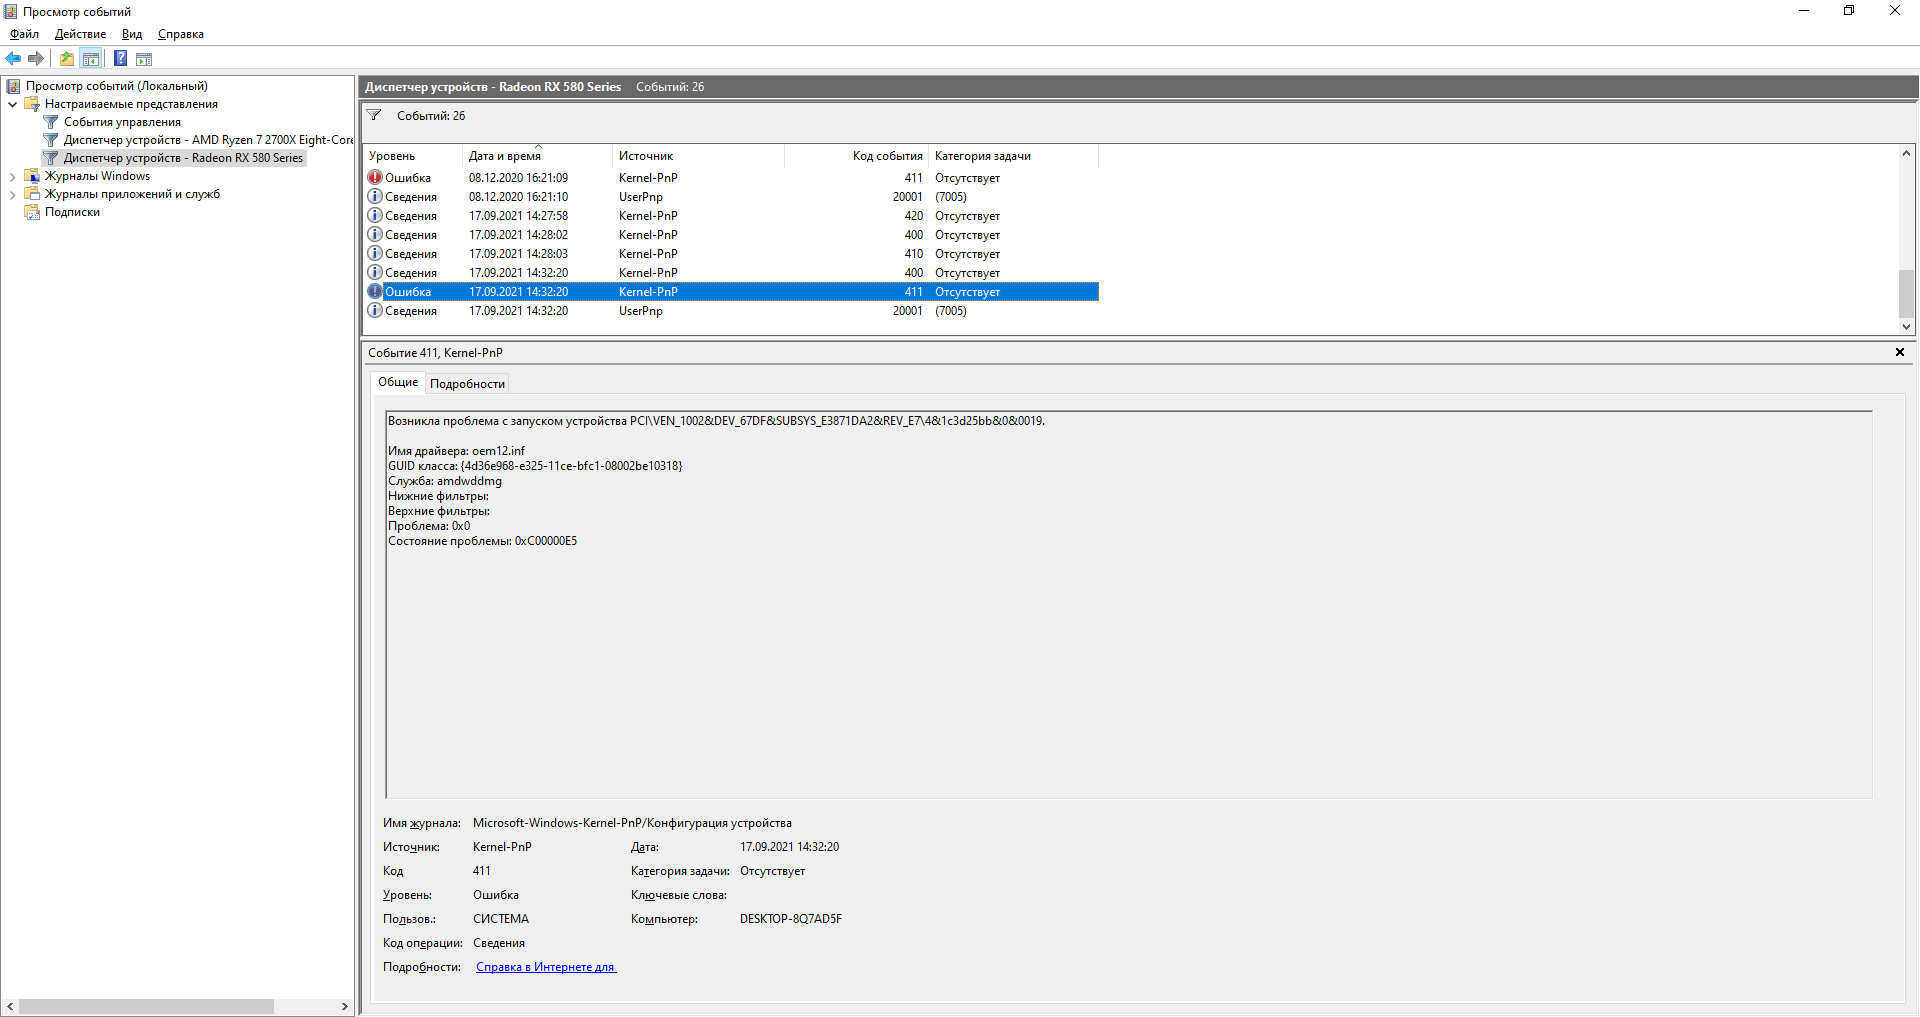Click the event list vertical scrollbar thumb

point(1906,294)
